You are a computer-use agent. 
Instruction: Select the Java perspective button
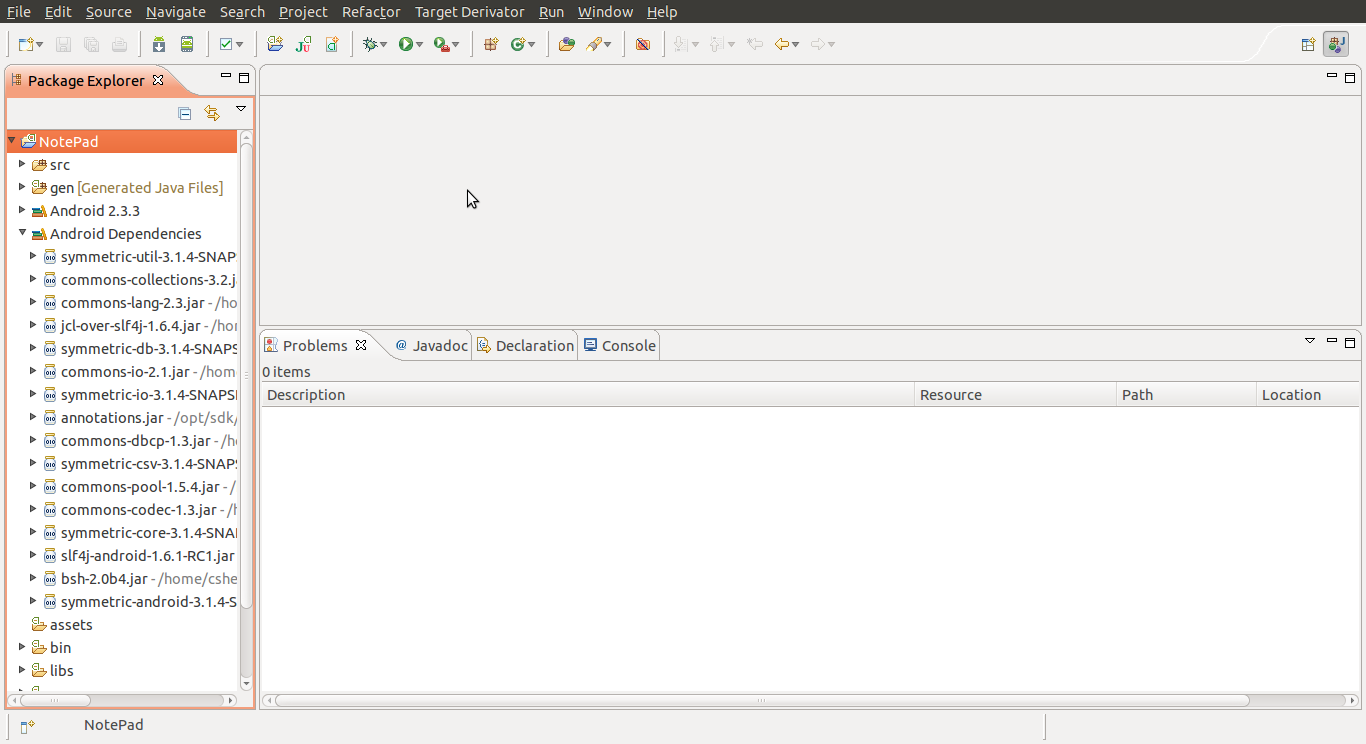[1336, 44]
